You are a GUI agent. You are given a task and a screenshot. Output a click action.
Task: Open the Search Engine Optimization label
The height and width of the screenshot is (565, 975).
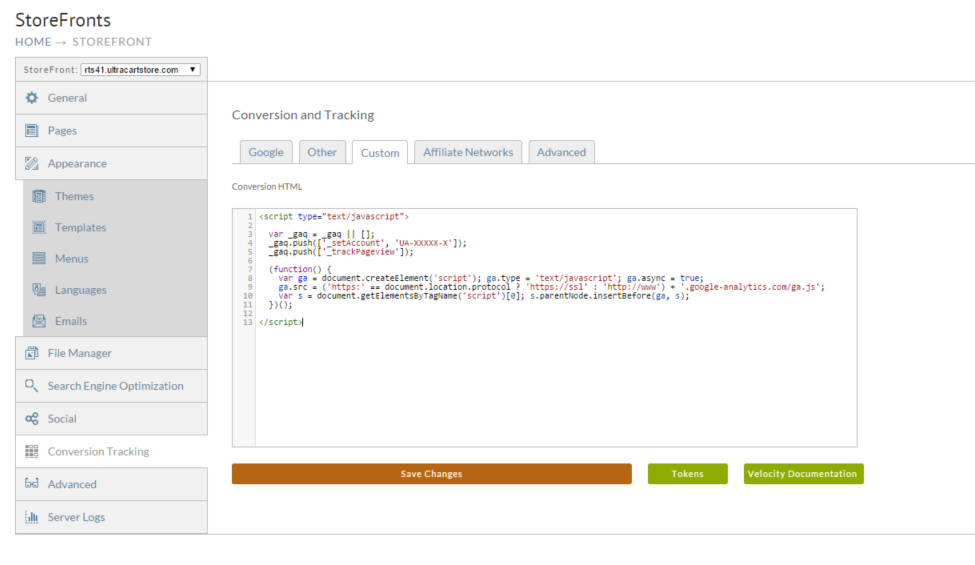[116, 386]
